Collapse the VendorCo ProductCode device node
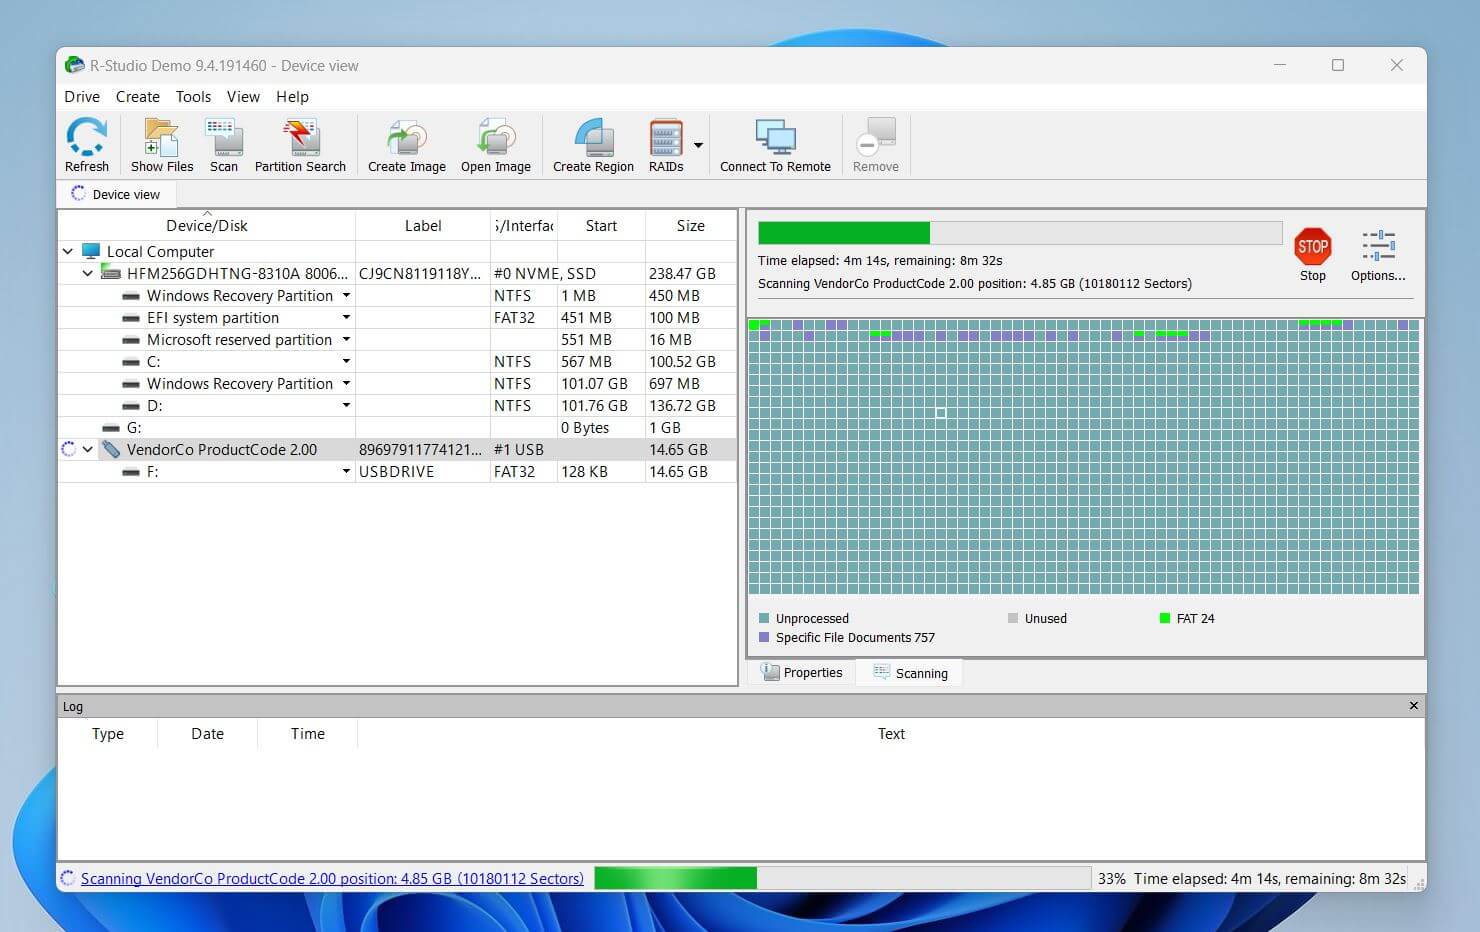This screenshot has height=932, width=1480. [88, 449]
